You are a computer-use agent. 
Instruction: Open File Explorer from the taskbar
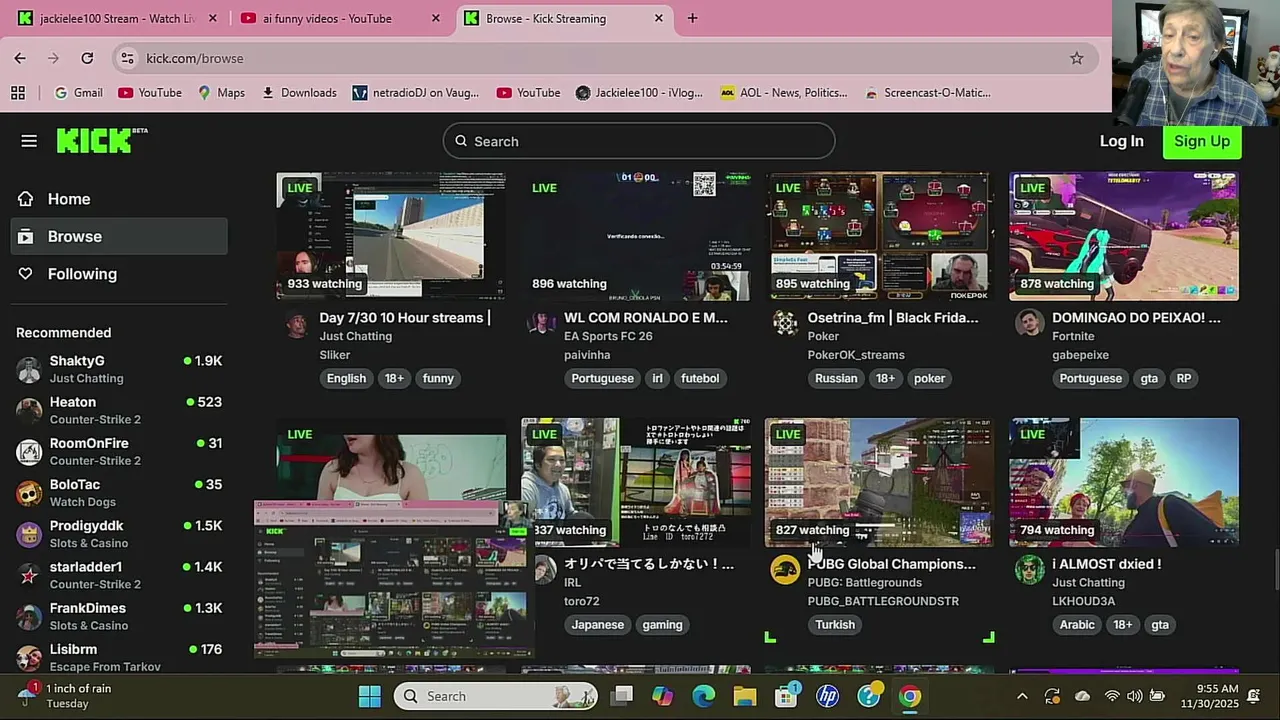[x=745, y=696]
